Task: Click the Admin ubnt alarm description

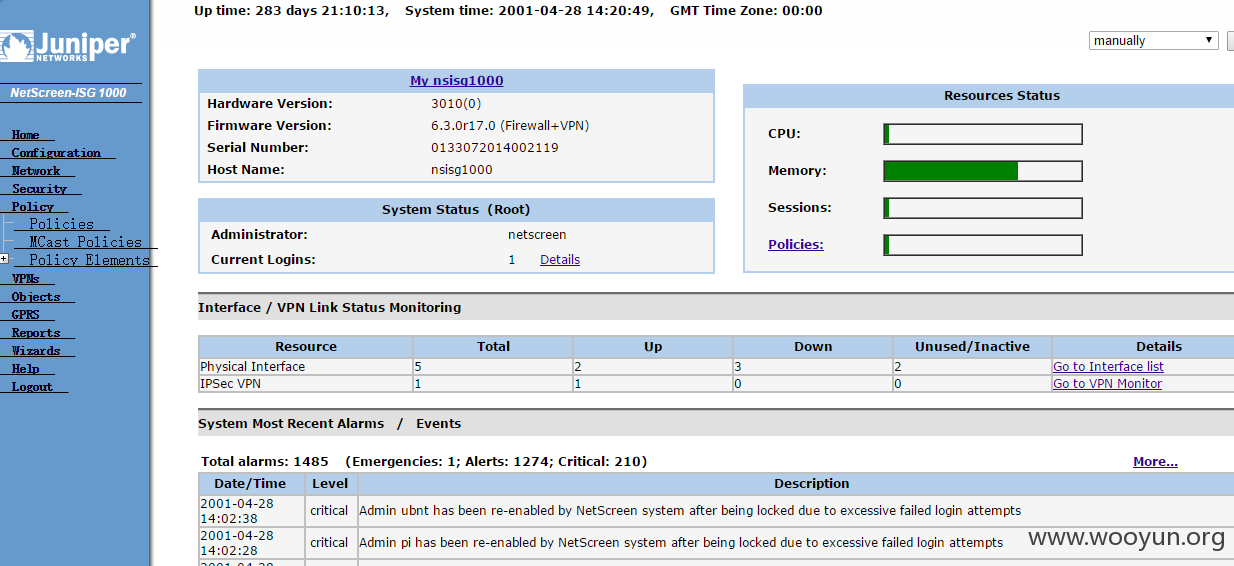Action: click(x=690, y=511)
